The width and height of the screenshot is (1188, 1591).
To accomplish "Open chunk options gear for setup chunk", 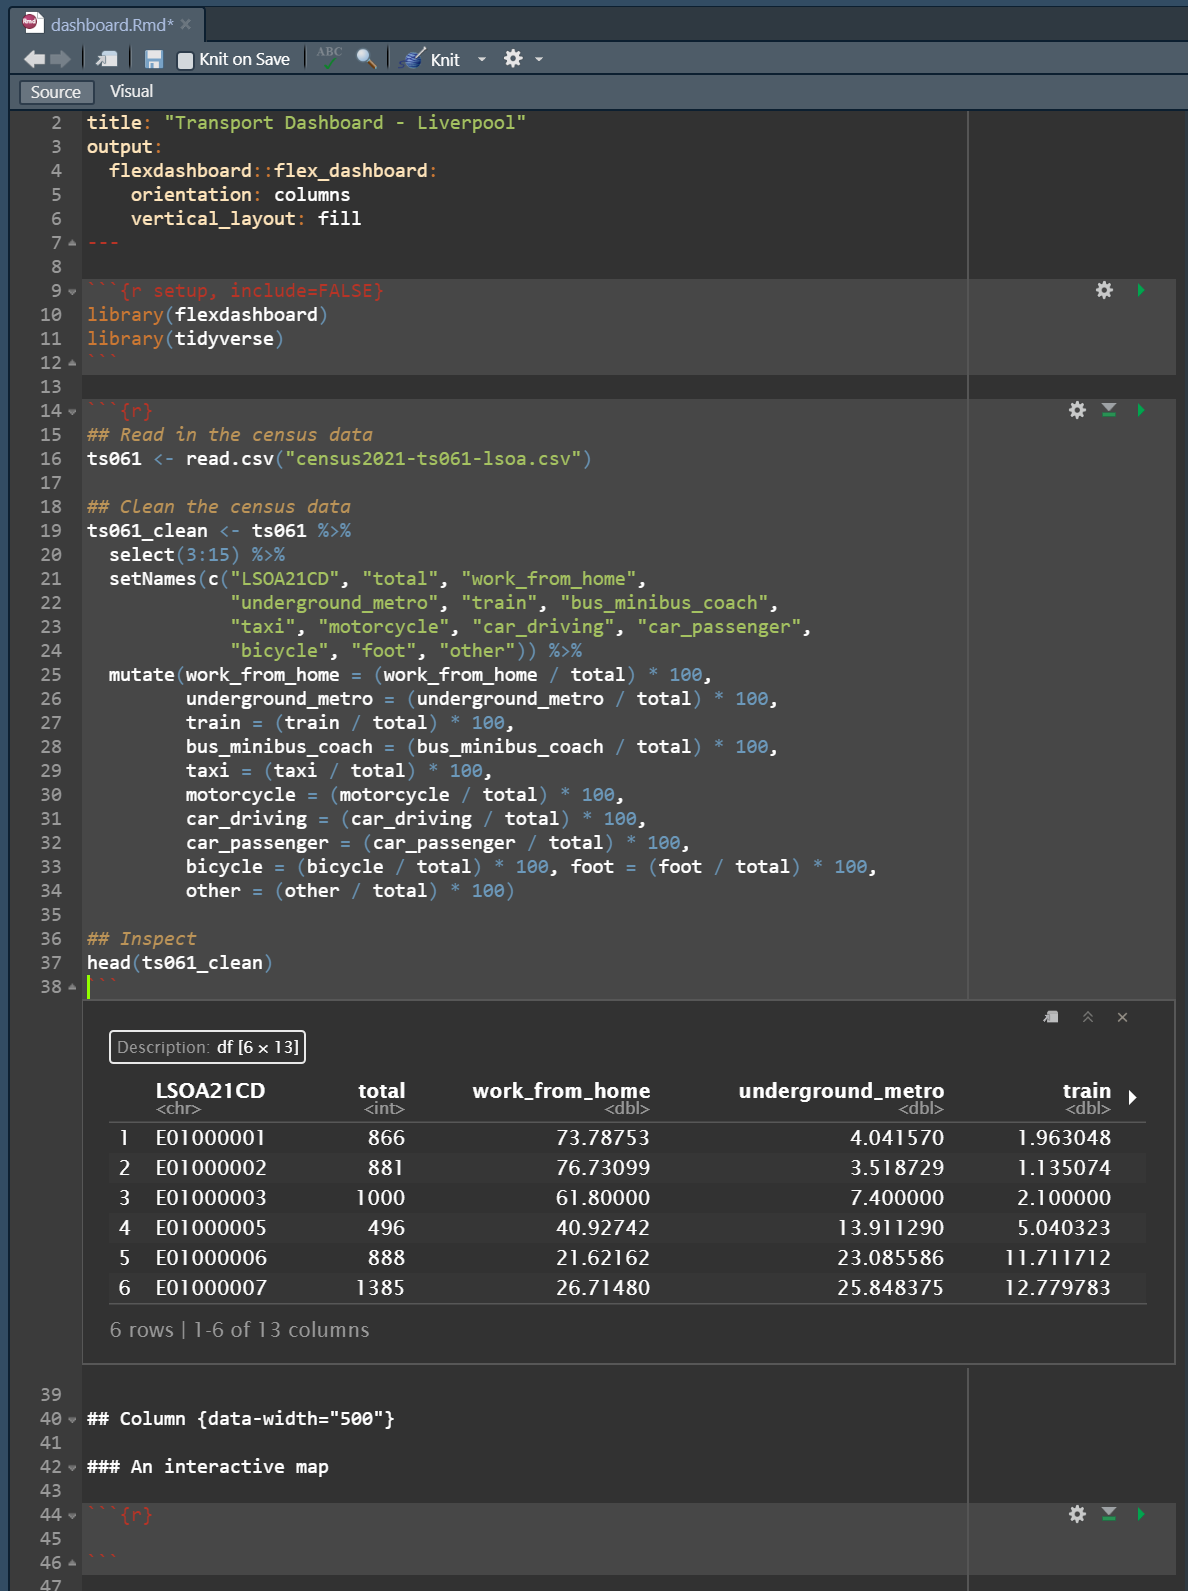I will point(1104,290).
